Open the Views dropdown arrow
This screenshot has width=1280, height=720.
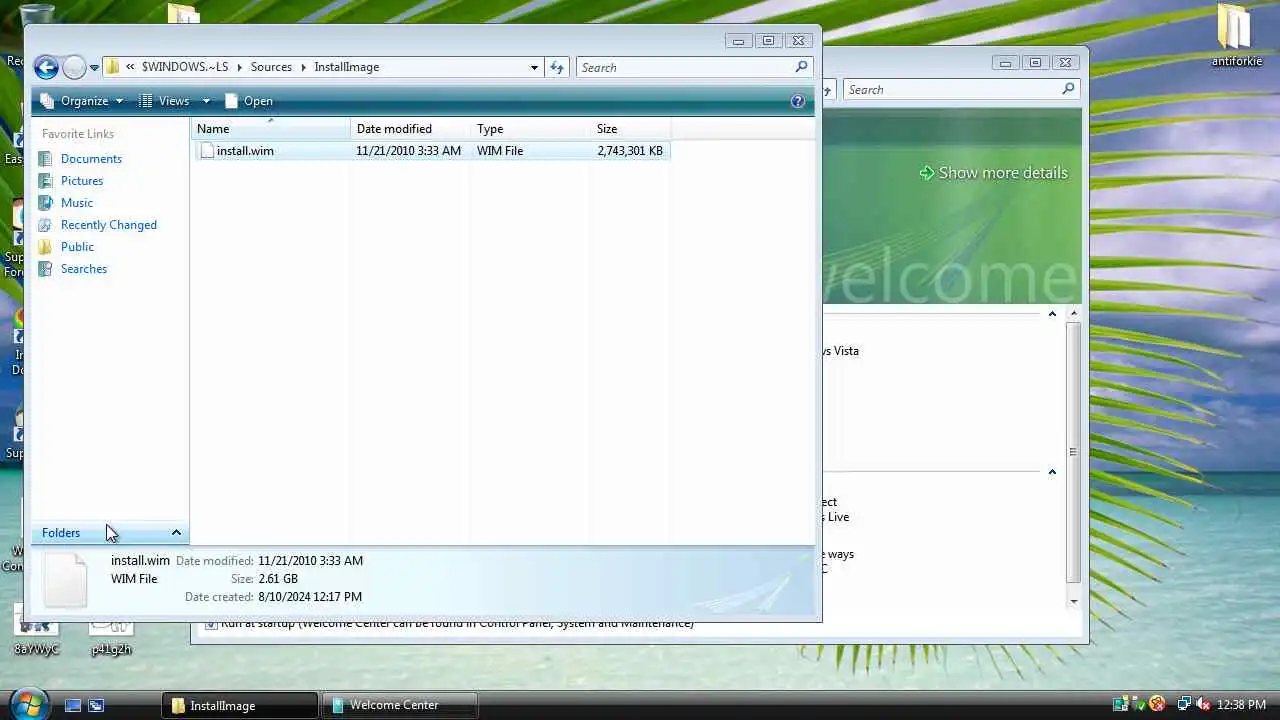click(x=206, y=101)
